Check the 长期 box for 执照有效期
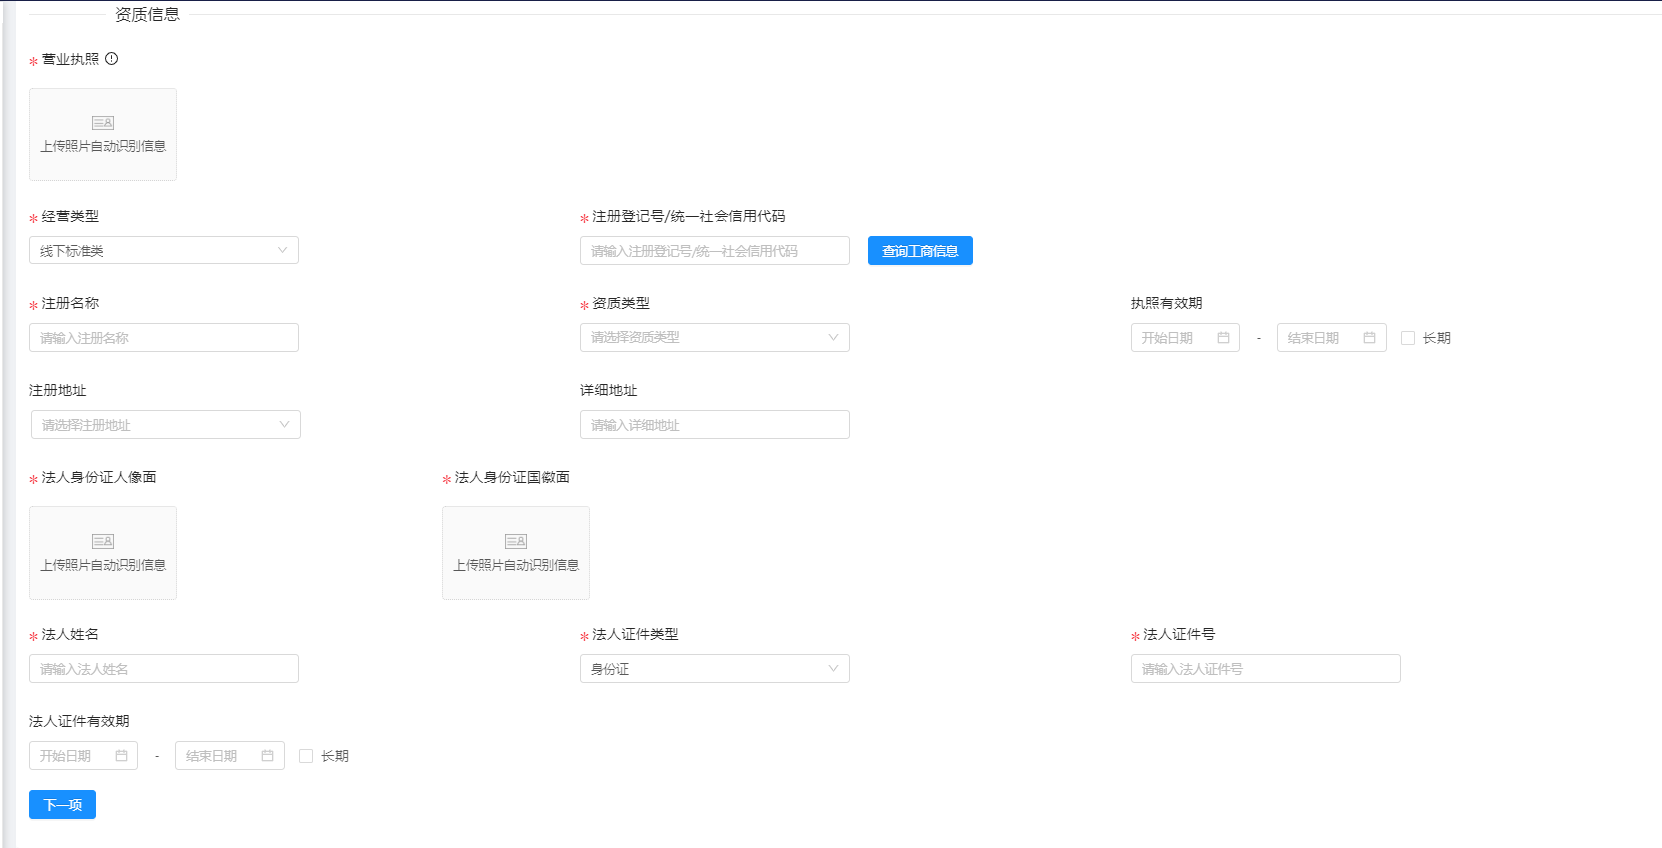The height and width of the screenshot is (848, 1662). pyautogui.click(x=1408, y=338)
